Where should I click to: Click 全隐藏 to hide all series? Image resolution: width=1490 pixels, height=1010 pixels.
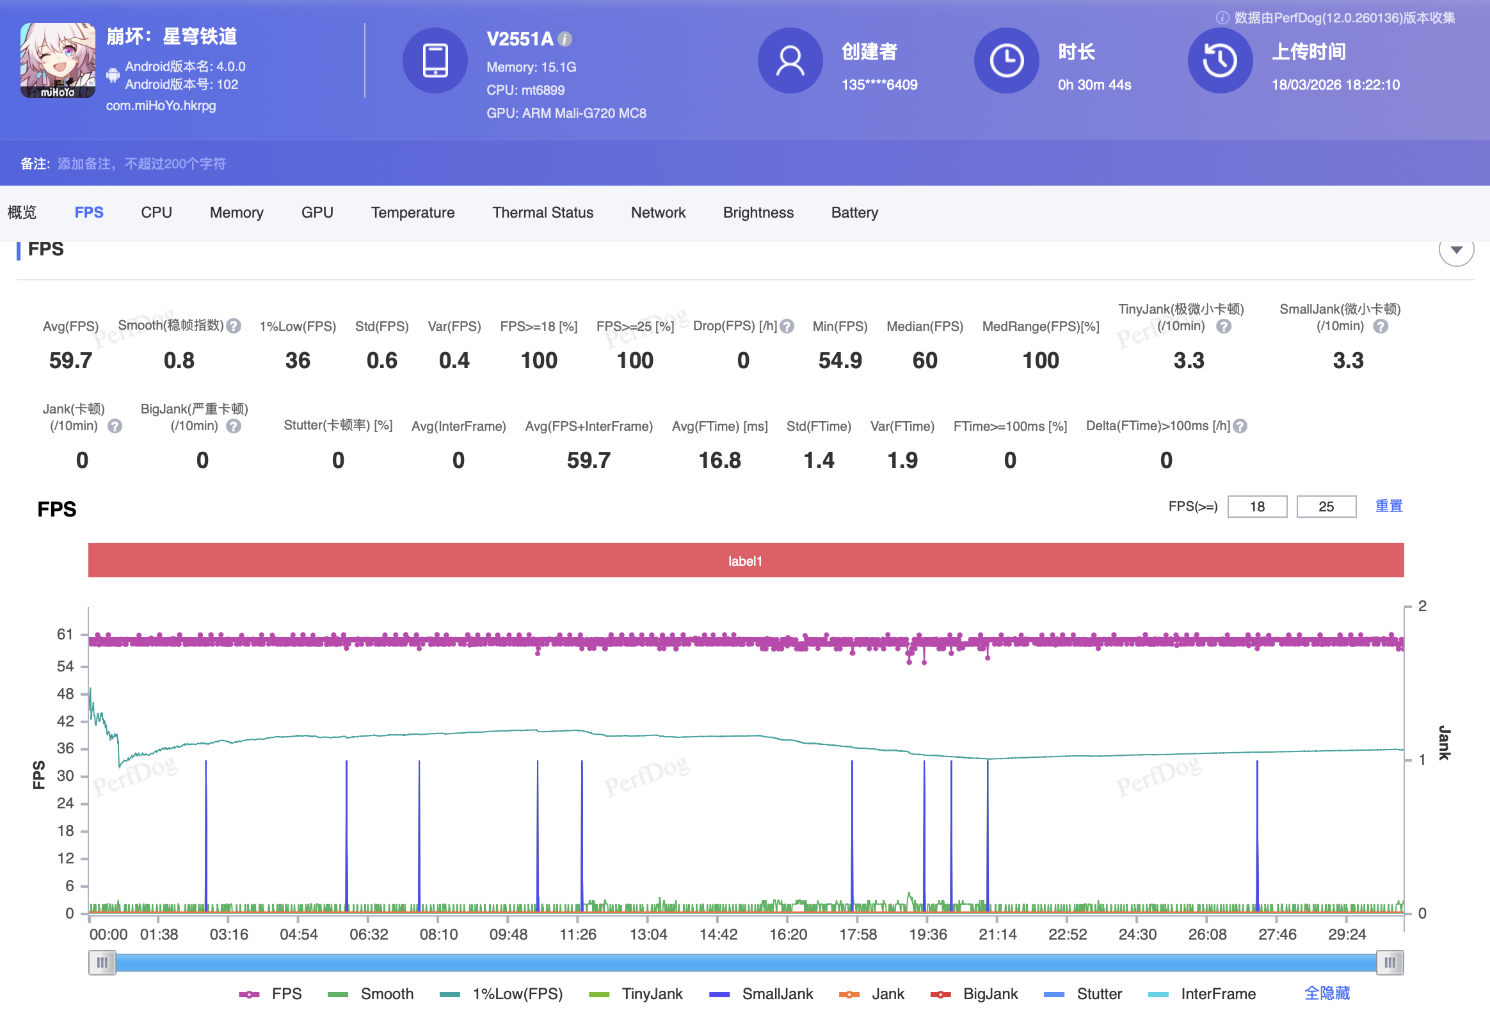pyautogui.click(x=1327, y=993)
